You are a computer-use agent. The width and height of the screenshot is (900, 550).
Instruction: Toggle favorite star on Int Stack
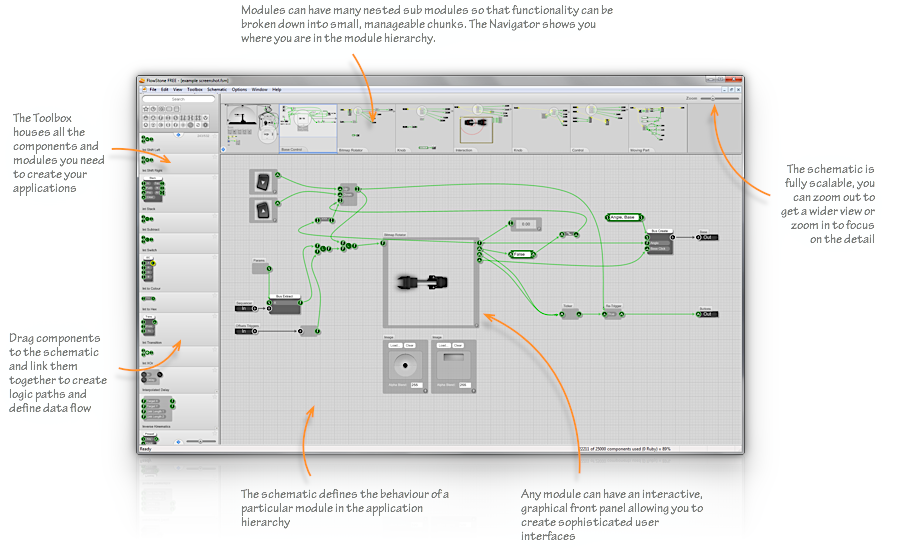click(215, 178)
